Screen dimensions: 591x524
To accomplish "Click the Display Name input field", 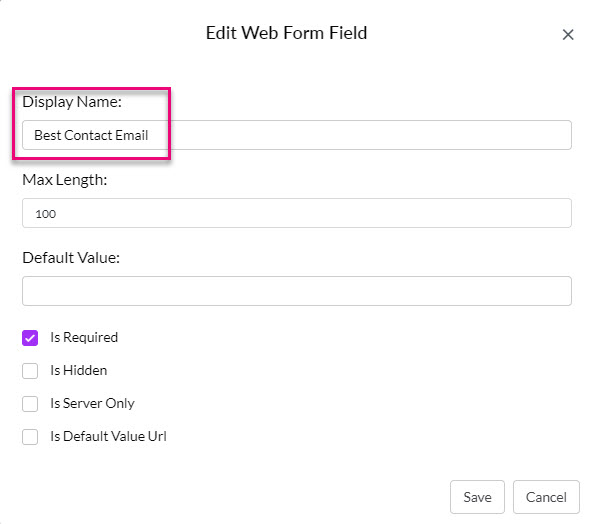I will pos(297,135).
